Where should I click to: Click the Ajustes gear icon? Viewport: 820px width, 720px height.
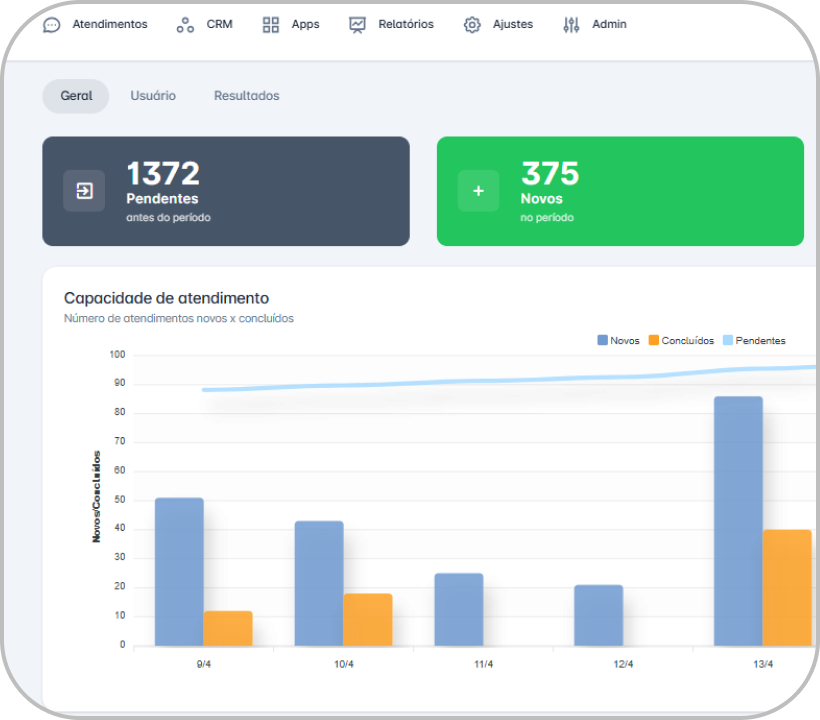tap(472, 25)
